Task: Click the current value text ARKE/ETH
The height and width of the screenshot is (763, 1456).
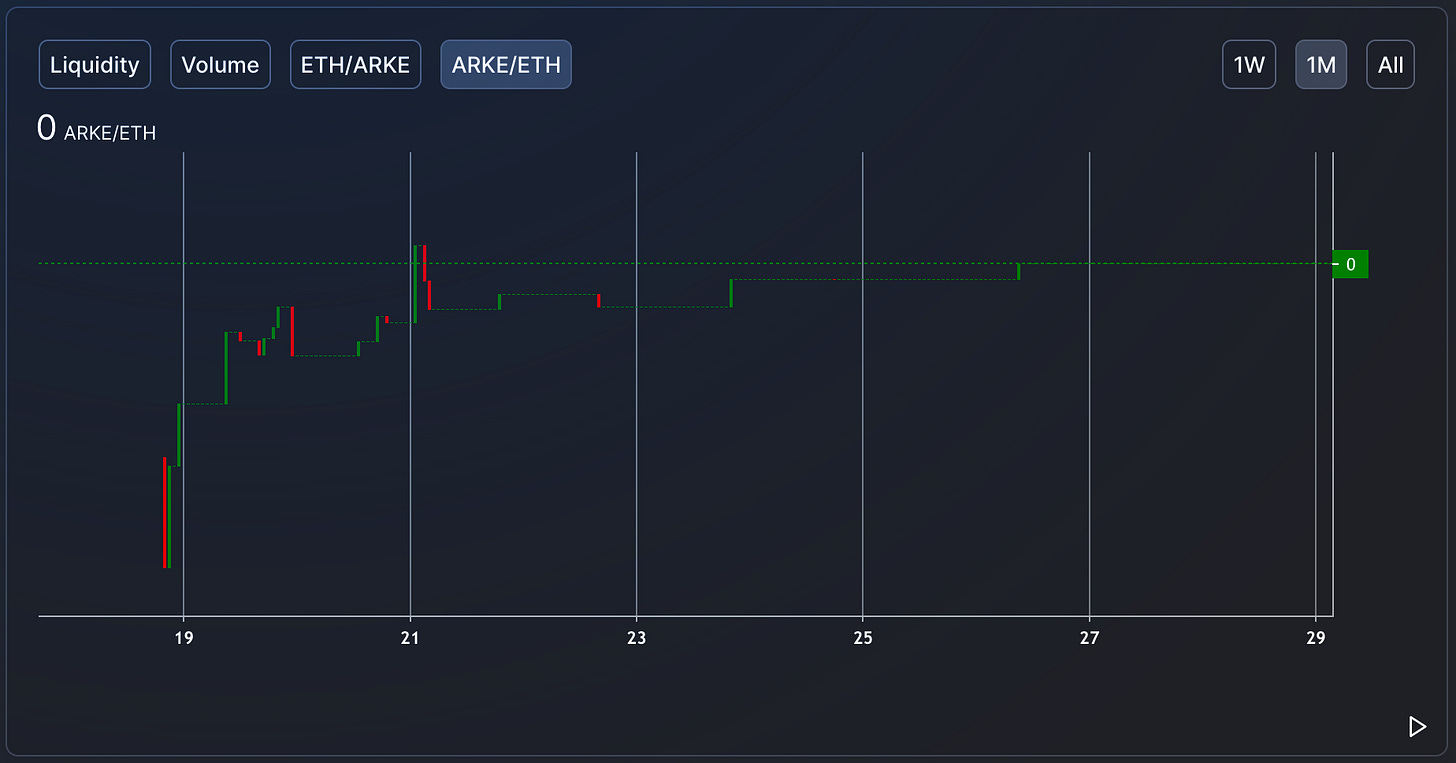Action: pos(110,133)
